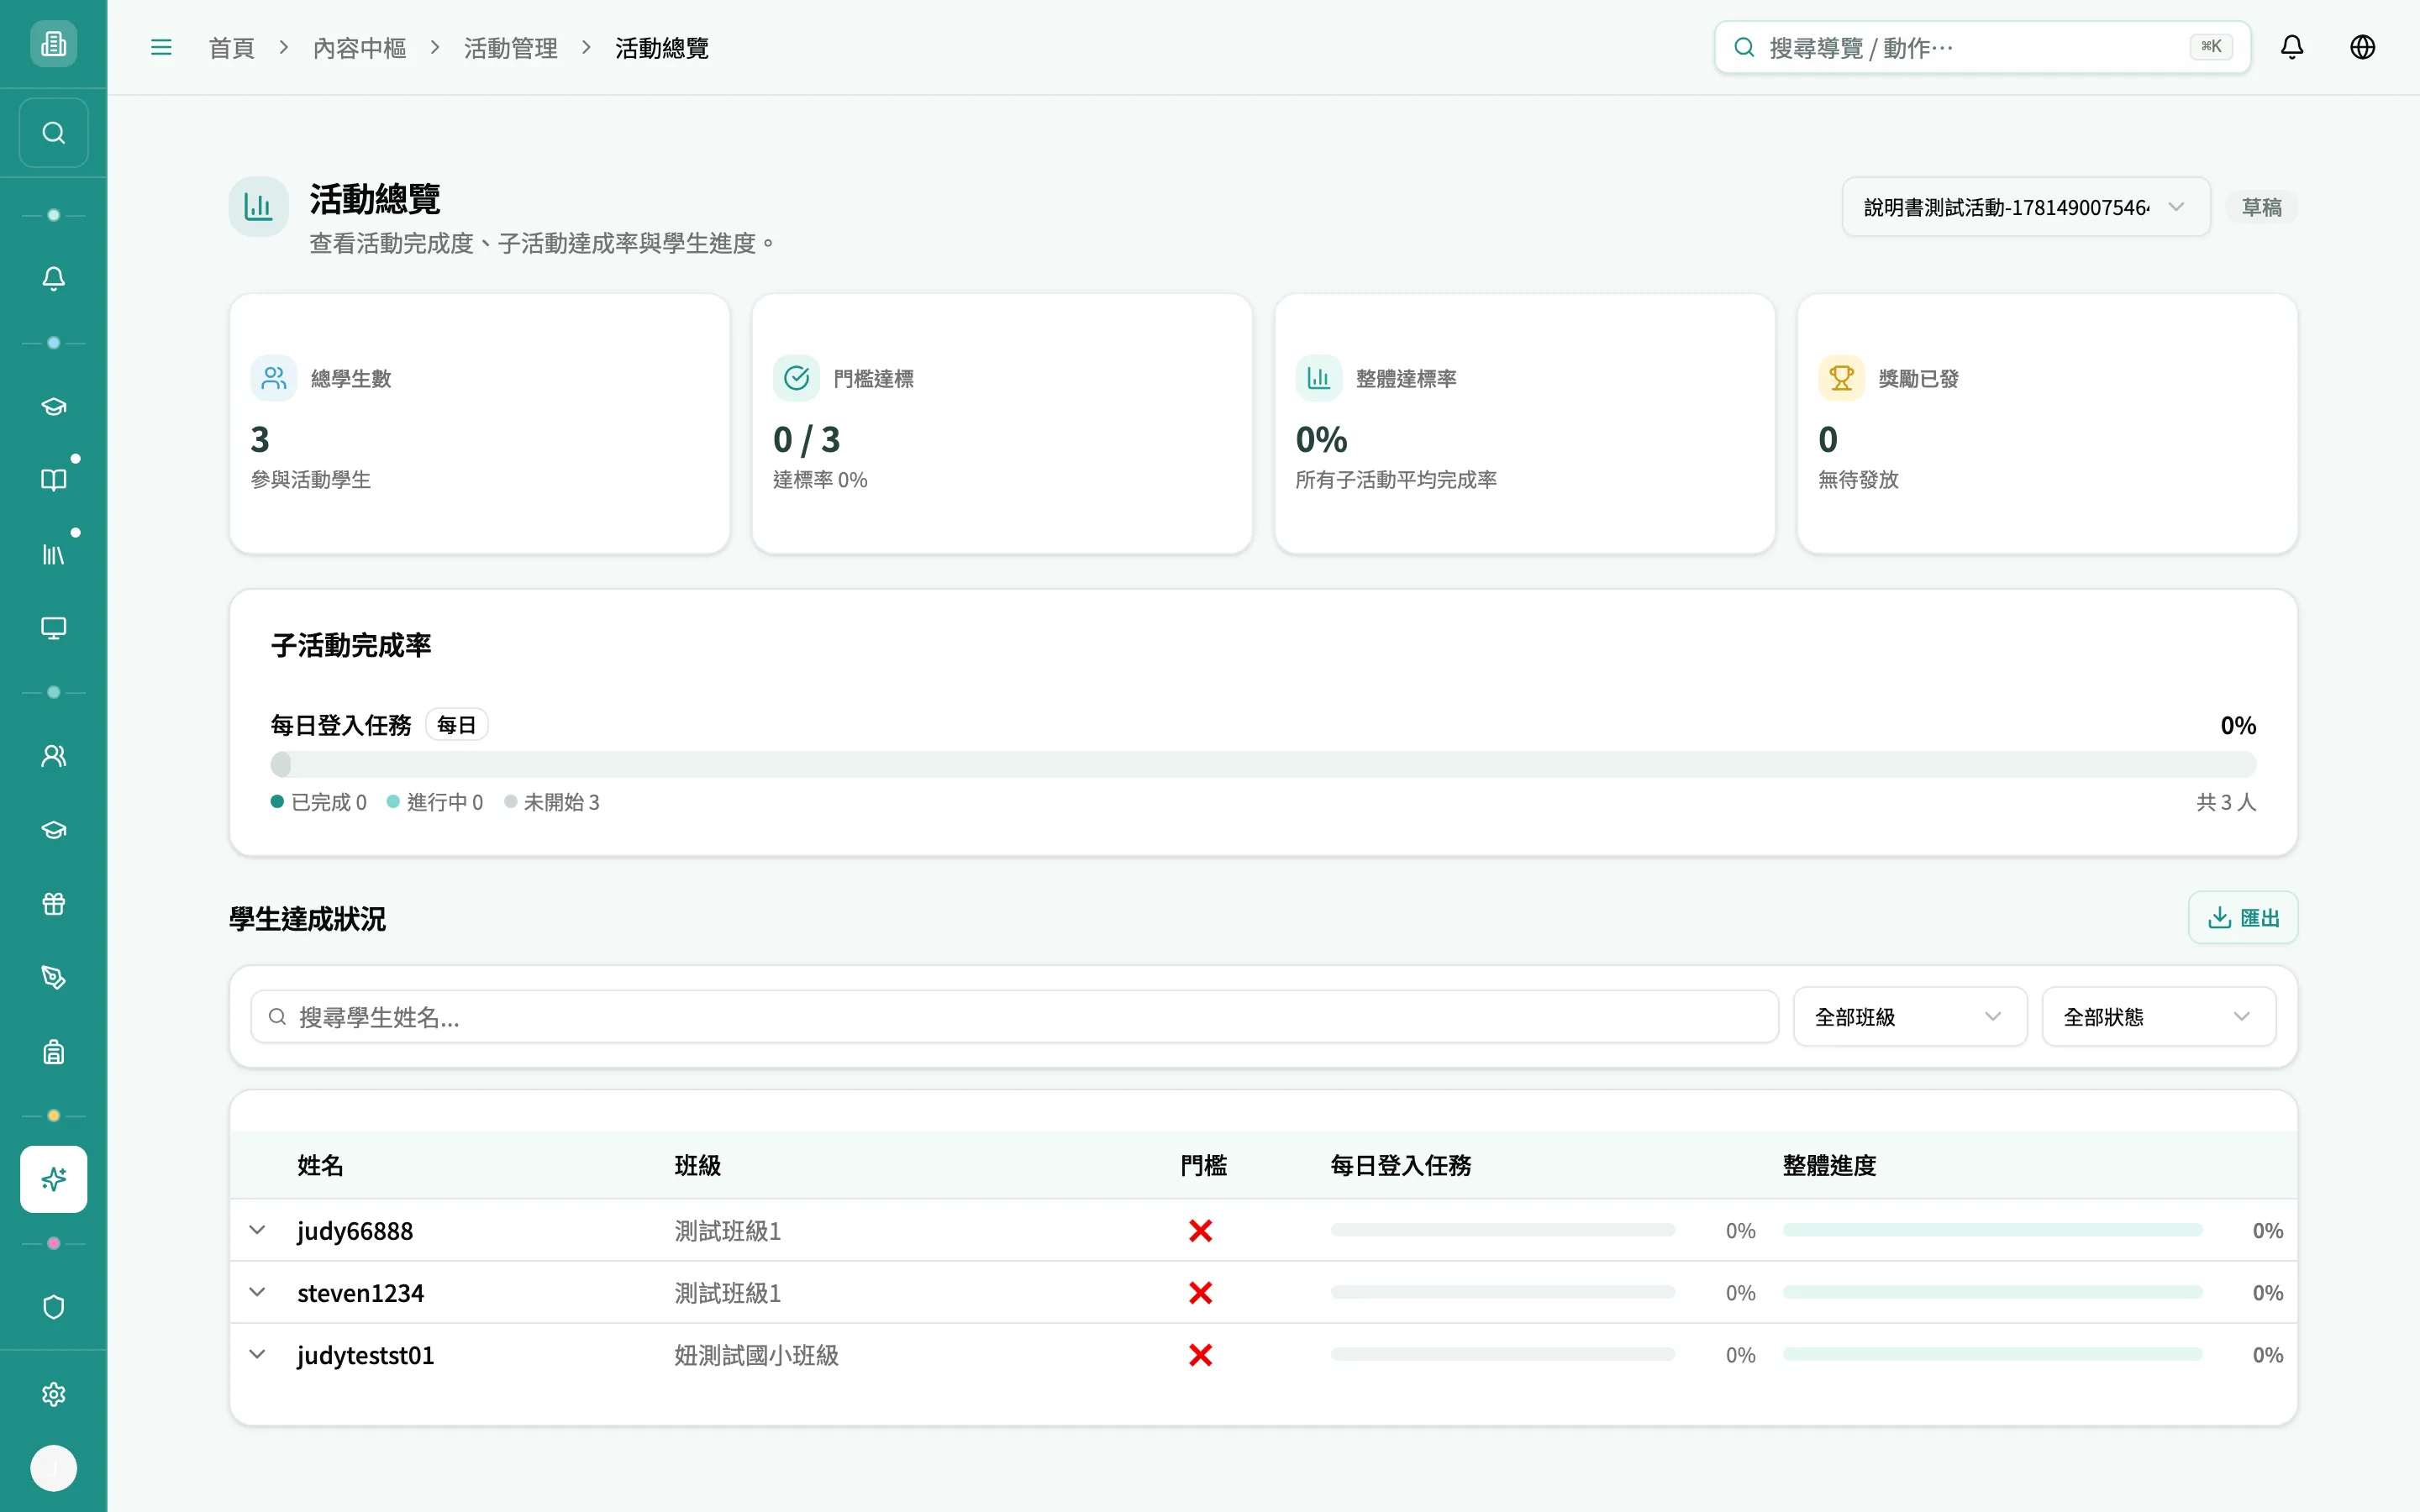Click the ⌘K shortcut hint
Viewport: 2420px width, 1512px height.
2211,47
